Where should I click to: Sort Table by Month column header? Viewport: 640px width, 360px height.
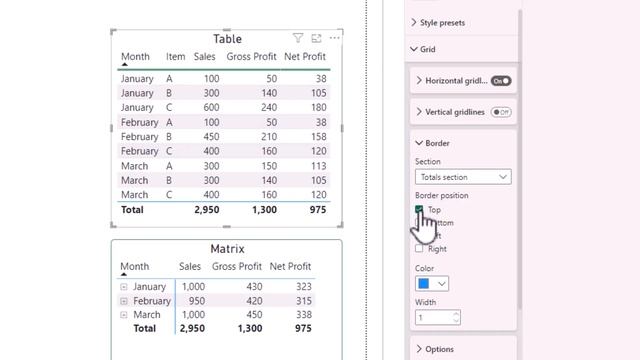click(136, 57)
